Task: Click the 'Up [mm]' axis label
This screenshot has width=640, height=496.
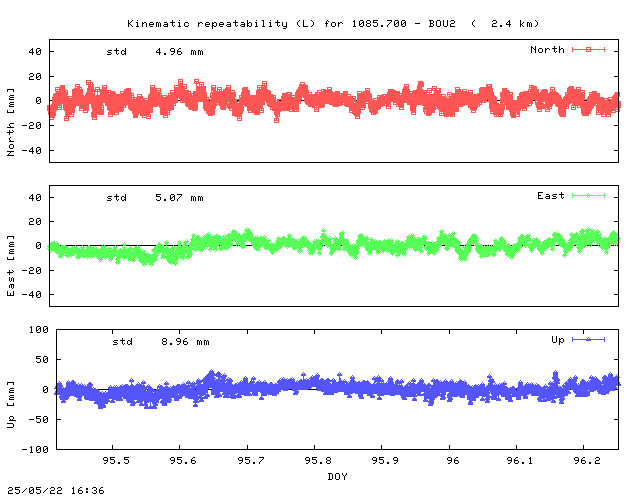Action: 11,405
